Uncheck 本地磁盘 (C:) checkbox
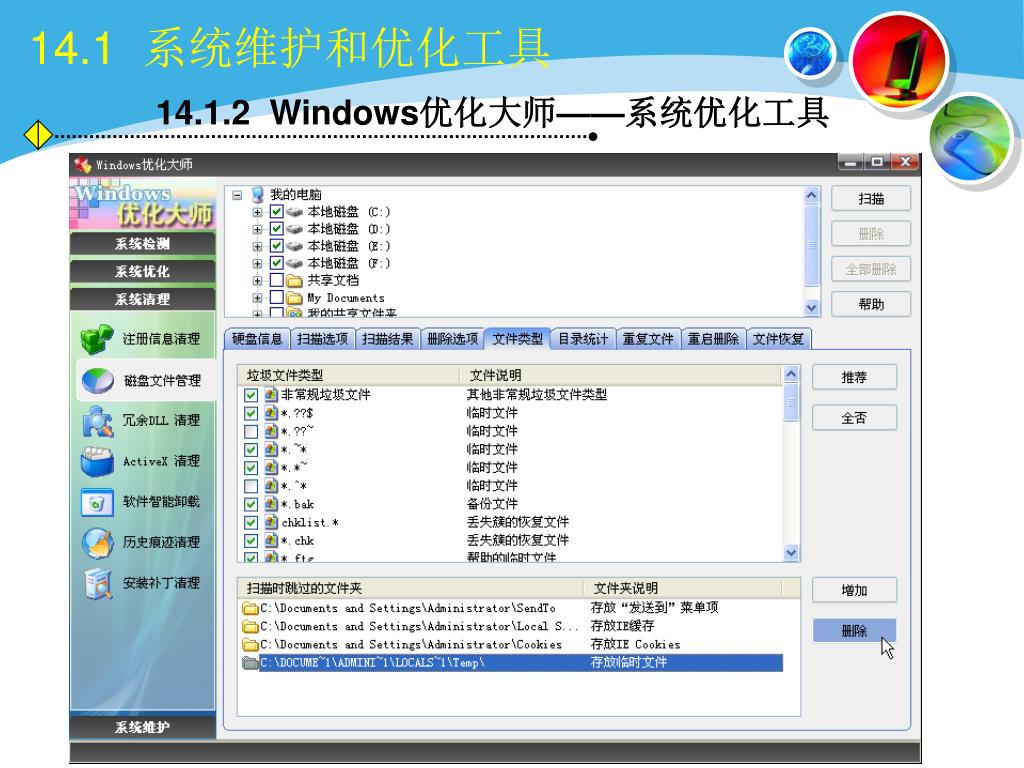This screenshot has width=1024, height=768. (x=276, y=212)
